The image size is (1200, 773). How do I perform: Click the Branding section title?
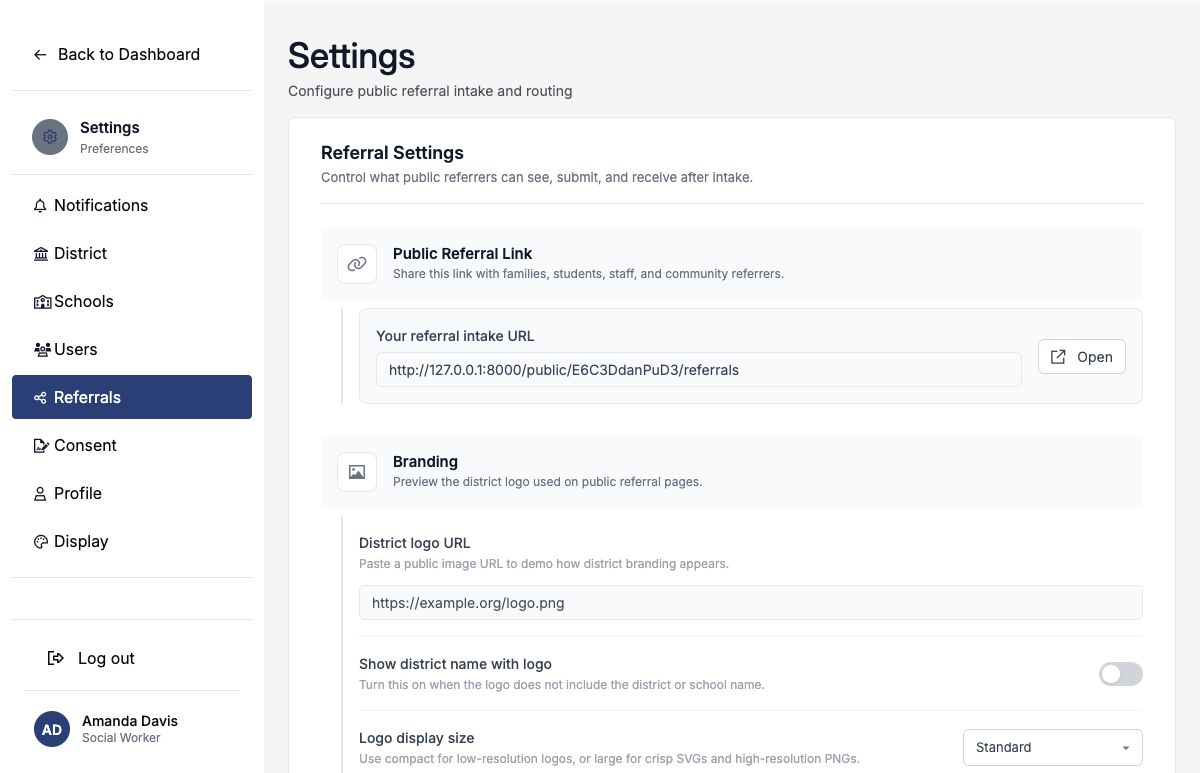(425, 462)
